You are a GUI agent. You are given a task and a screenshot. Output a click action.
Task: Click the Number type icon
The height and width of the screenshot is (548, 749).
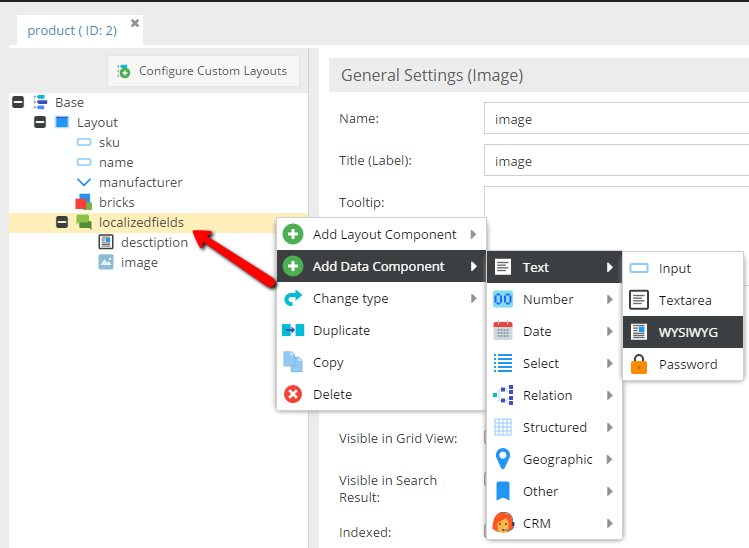click(503, 300)
